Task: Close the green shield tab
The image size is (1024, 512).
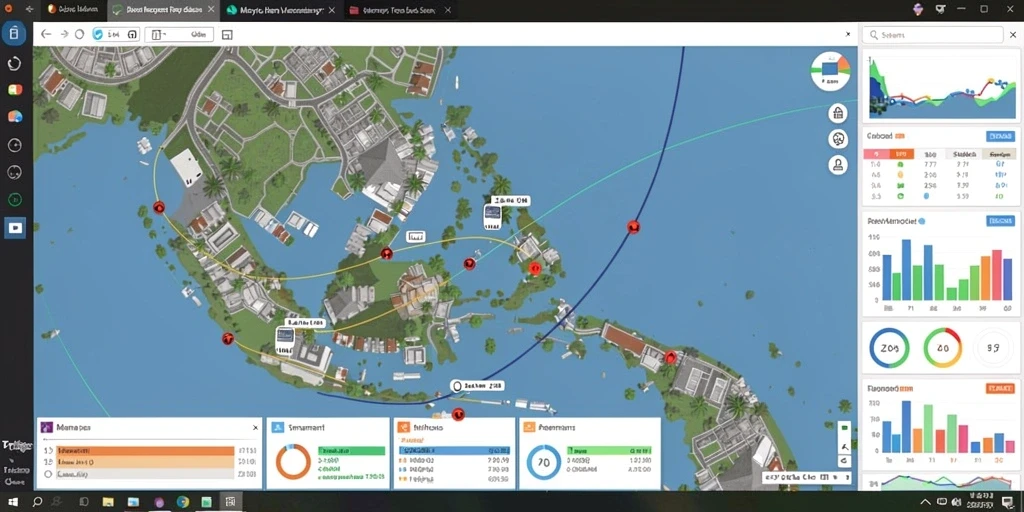Action: tap(210, 10)
